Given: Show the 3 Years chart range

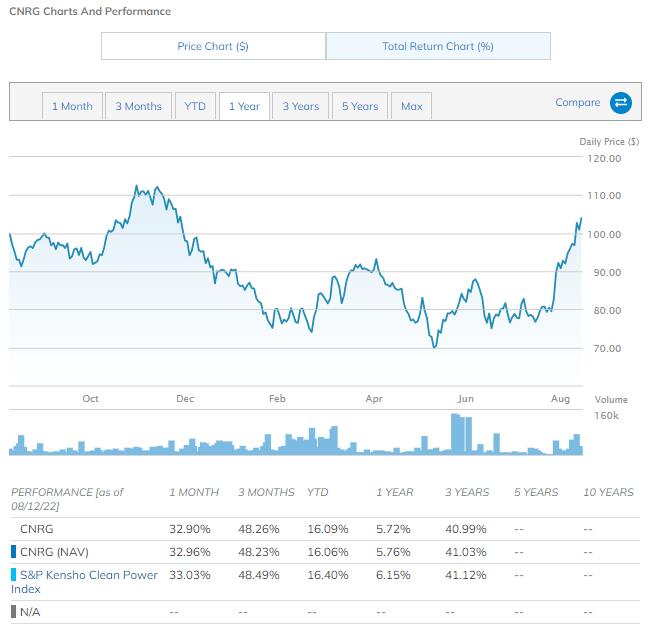Looking at the screenshot, I should (300, 106).
